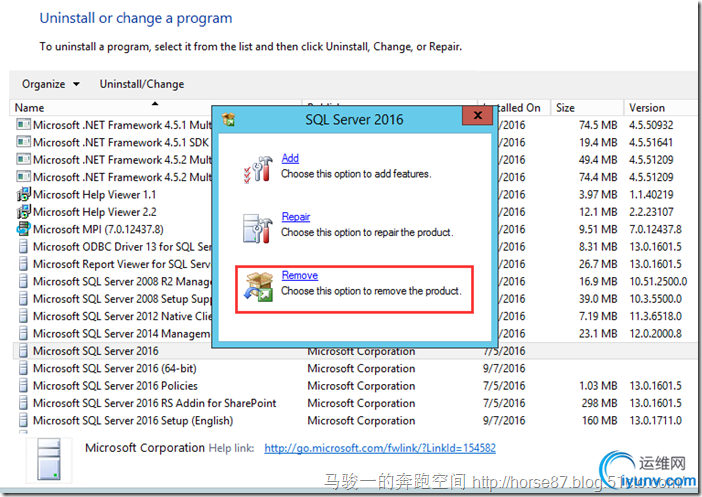Select Microsoft SQL Server 2016 Setup (English)
Screen dimensions: 702x497
point(133,421)
